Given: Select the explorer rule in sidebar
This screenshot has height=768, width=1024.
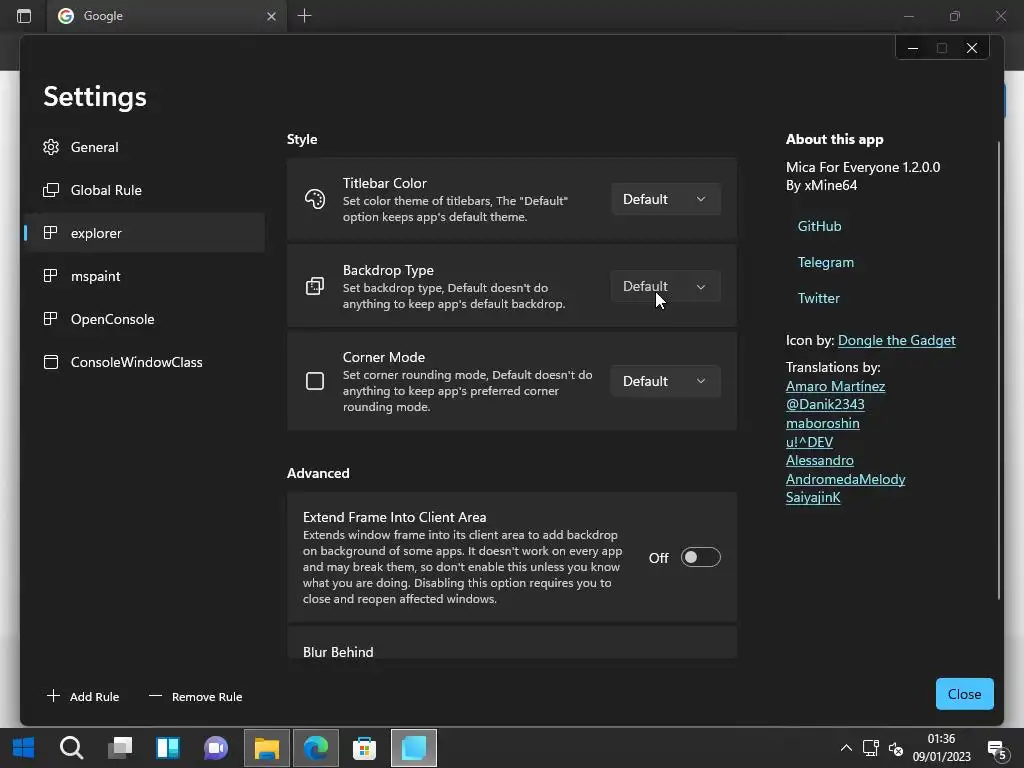Looking at the screenshot, I should pos(145,233).
